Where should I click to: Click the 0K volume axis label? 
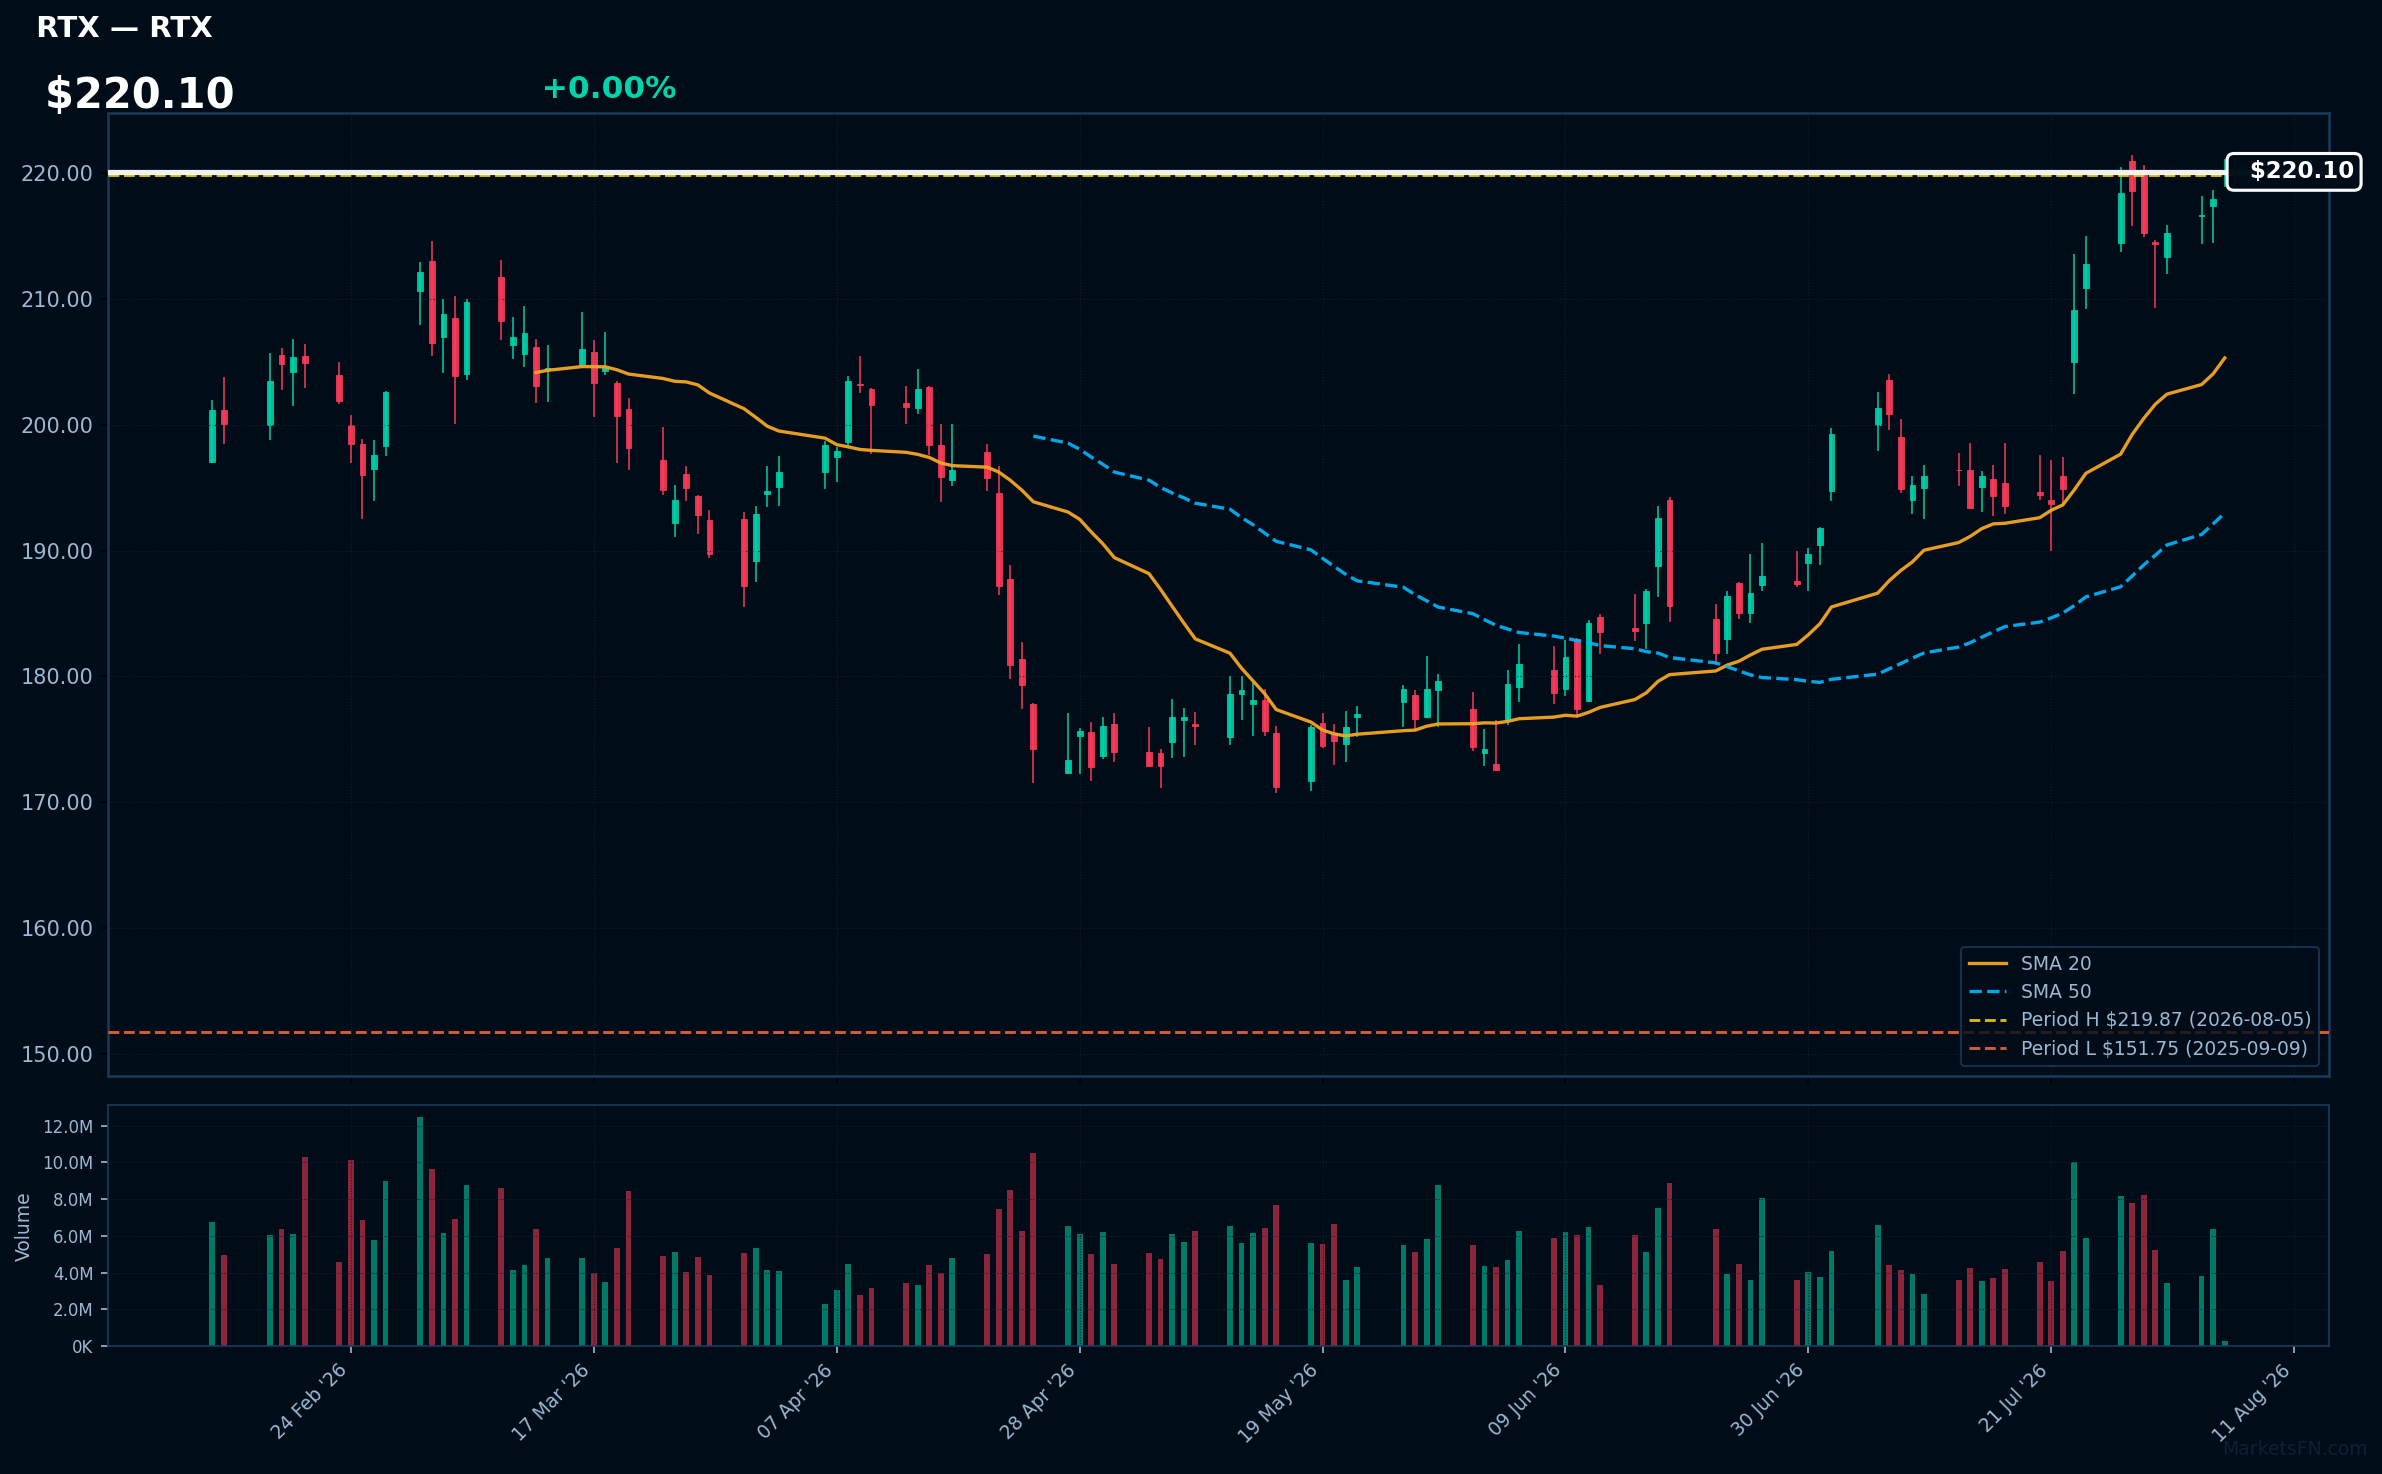[x=82, y=1347]
